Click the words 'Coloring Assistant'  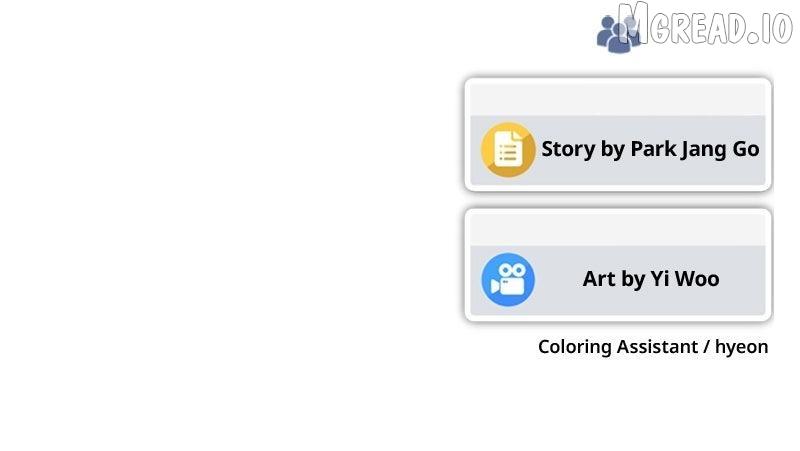618,347
